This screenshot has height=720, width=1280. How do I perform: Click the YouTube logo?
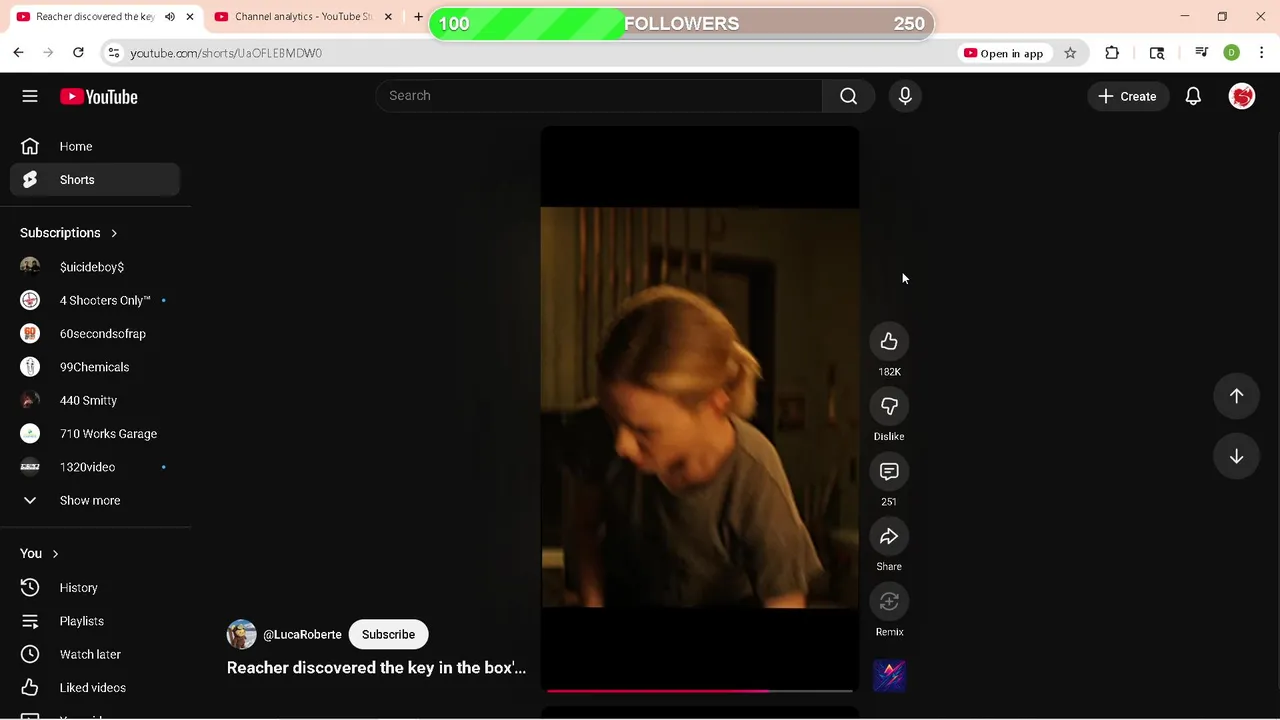point(98,97)
